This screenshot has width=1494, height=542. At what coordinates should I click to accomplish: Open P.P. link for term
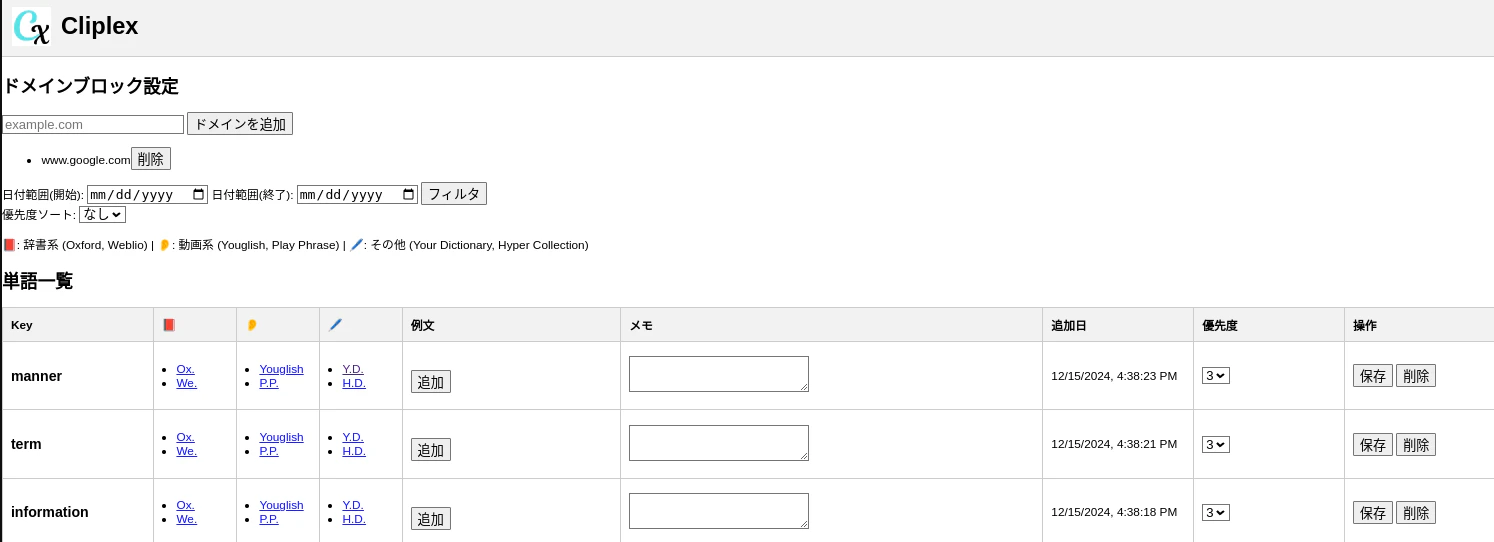269,451
